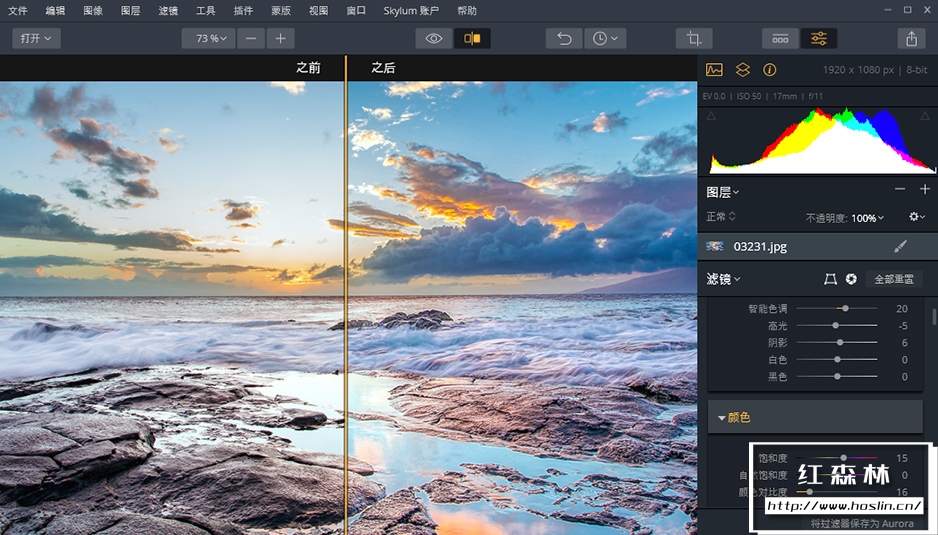Viewport: 938px width, 535px height.
Task: Click the 03231.jpg layer thumbnail
Action: pyautogui.click(x=715, y=246)
